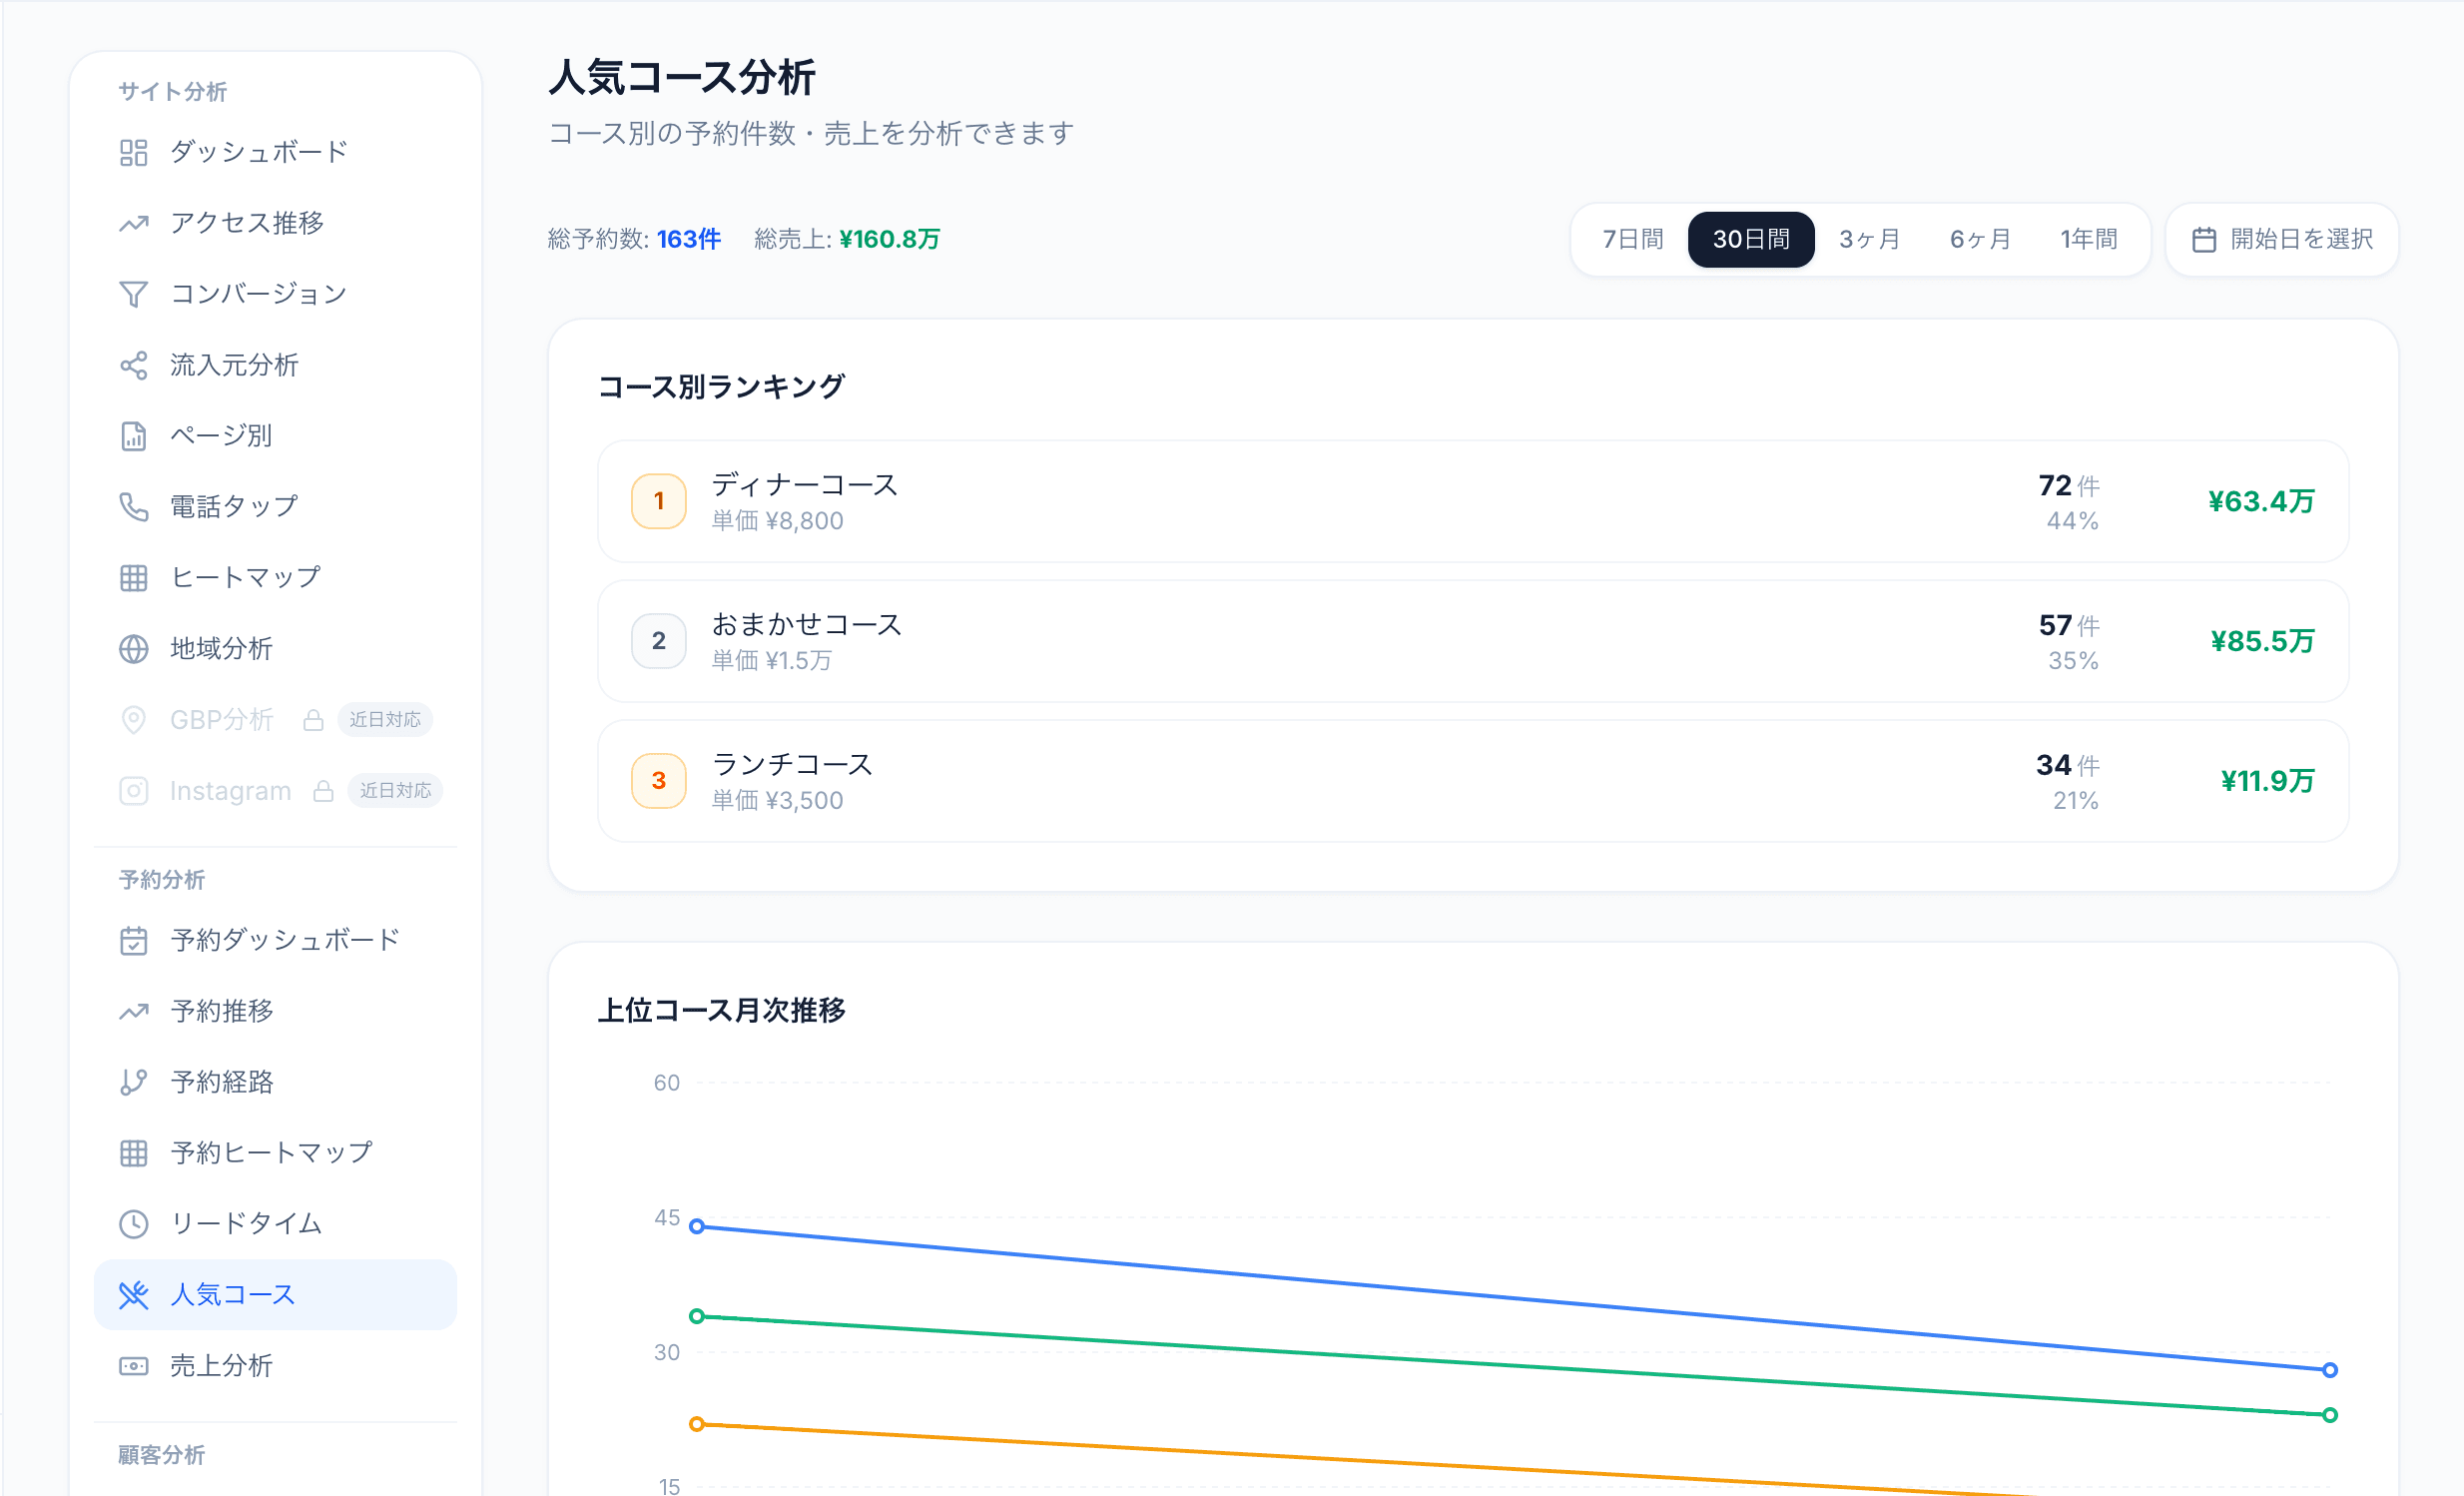Viewport: 2464px width, 1496px height.
Task: Click the 近日対応 badge beside GBP分析
Action: click(x=384, y=719)
